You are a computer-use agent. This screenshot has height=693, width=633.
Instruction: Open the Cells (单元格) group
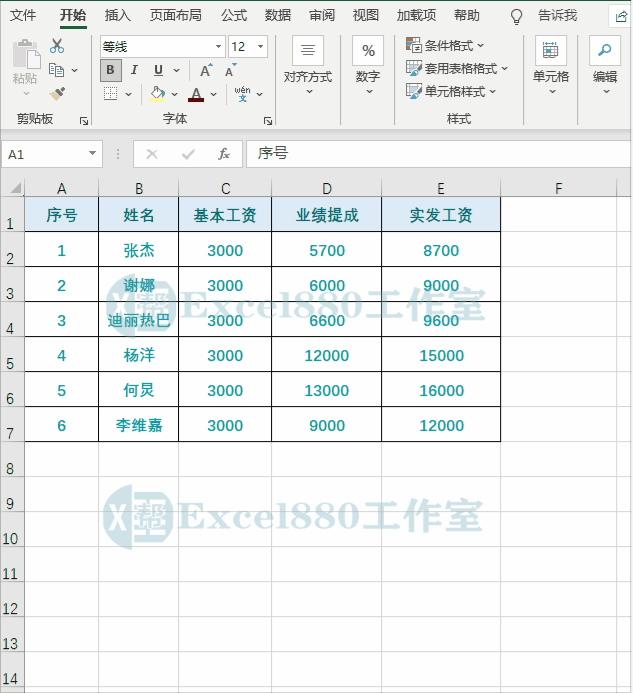coord(551,66)
